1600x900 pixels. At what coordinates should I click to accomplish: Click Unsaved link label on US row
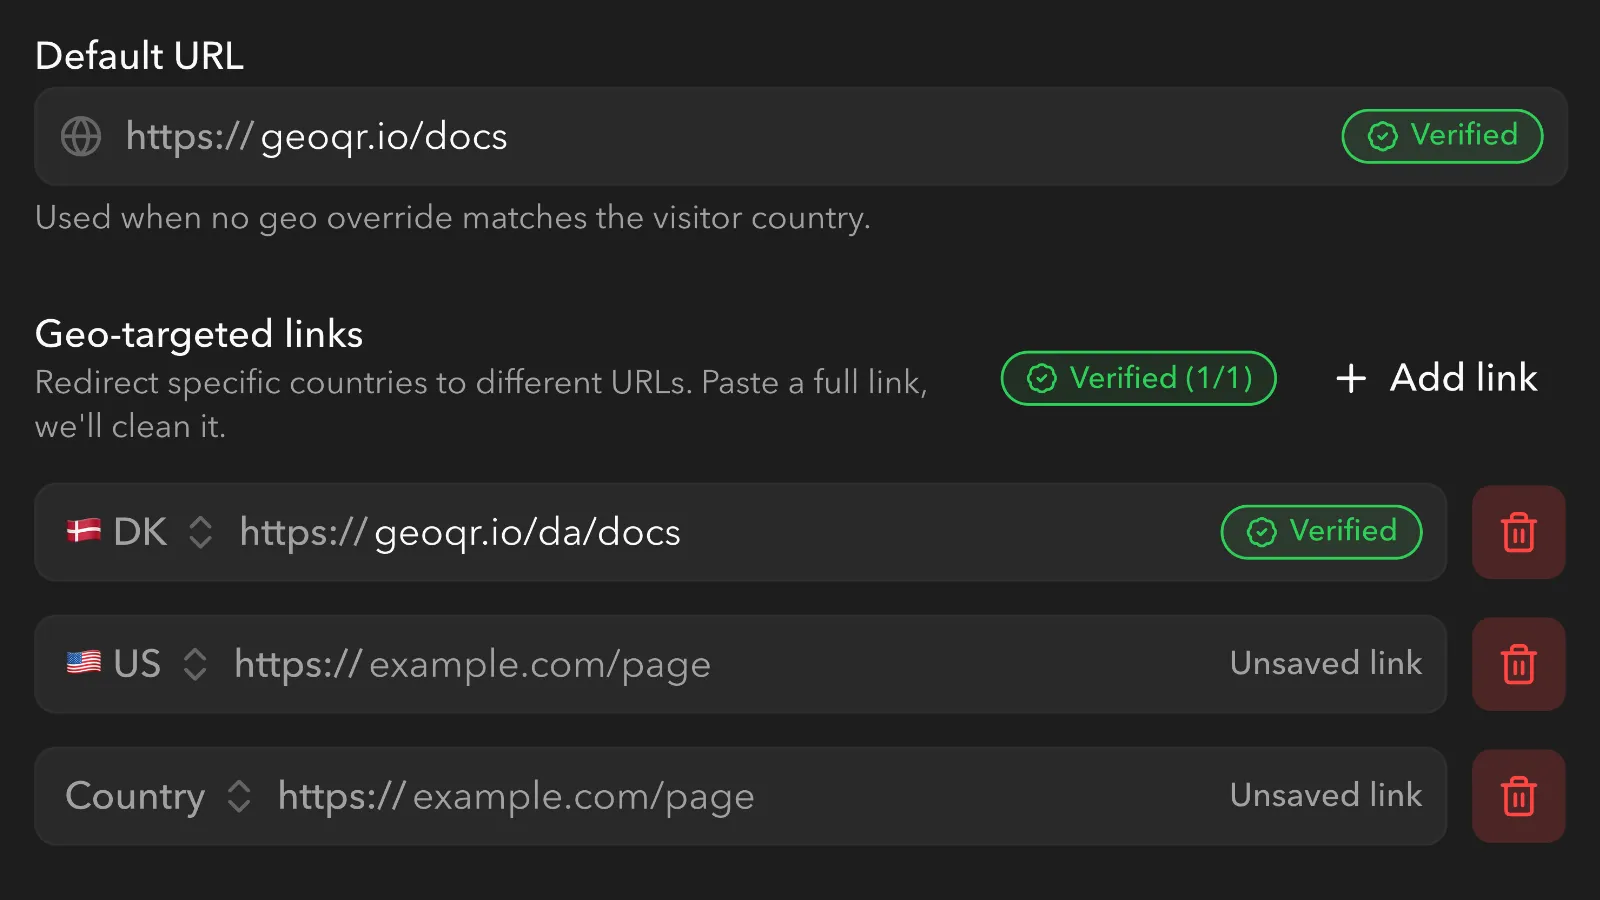(1325, 664)
